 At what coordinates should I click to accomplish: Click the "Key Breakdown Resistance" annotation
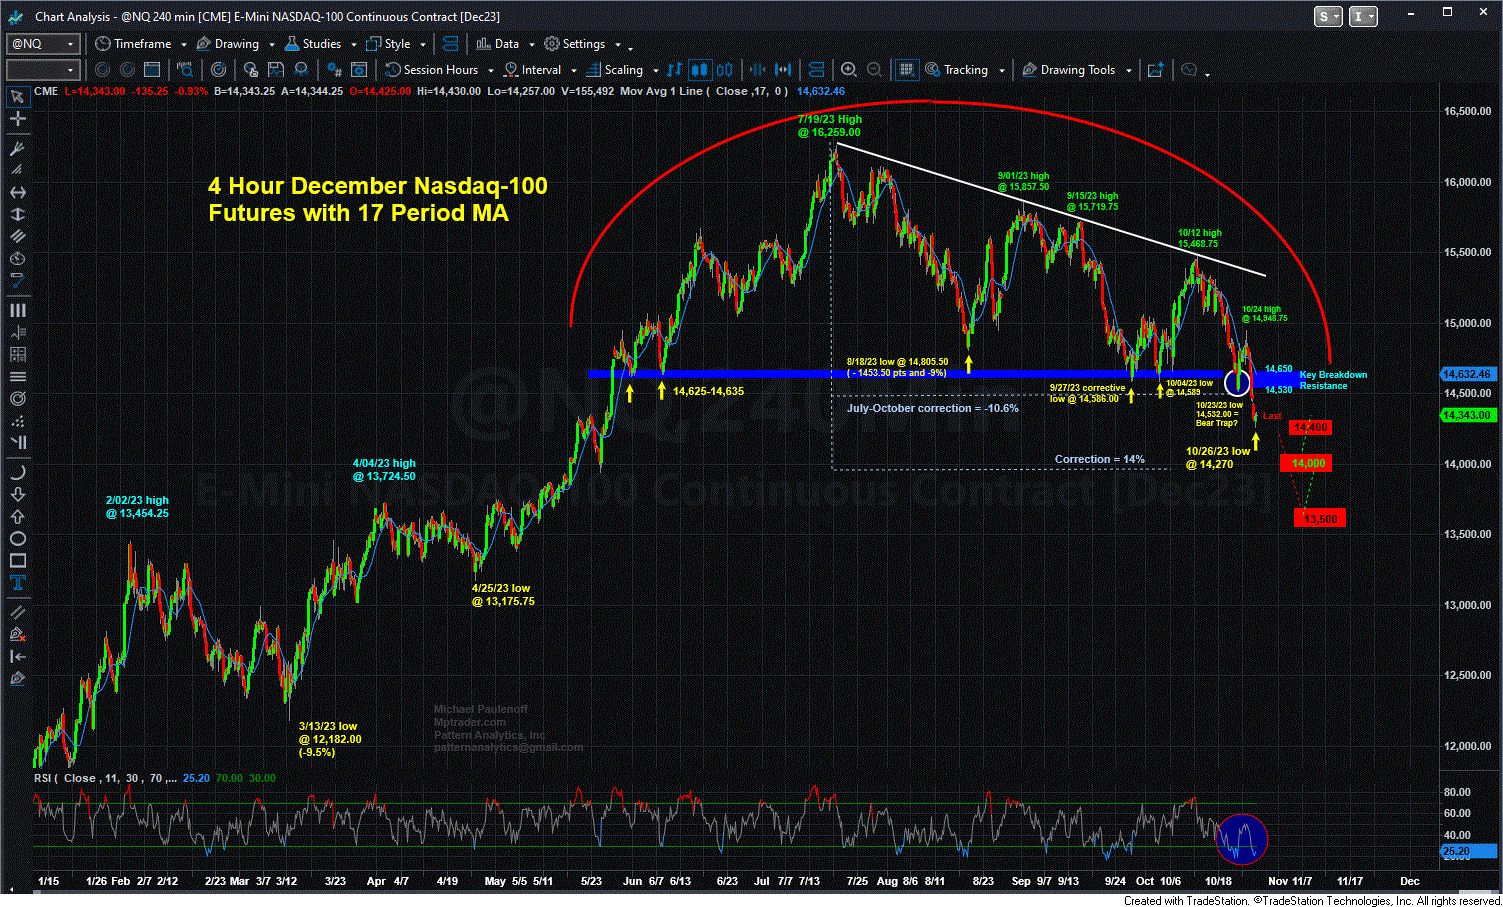point(1333,380)
